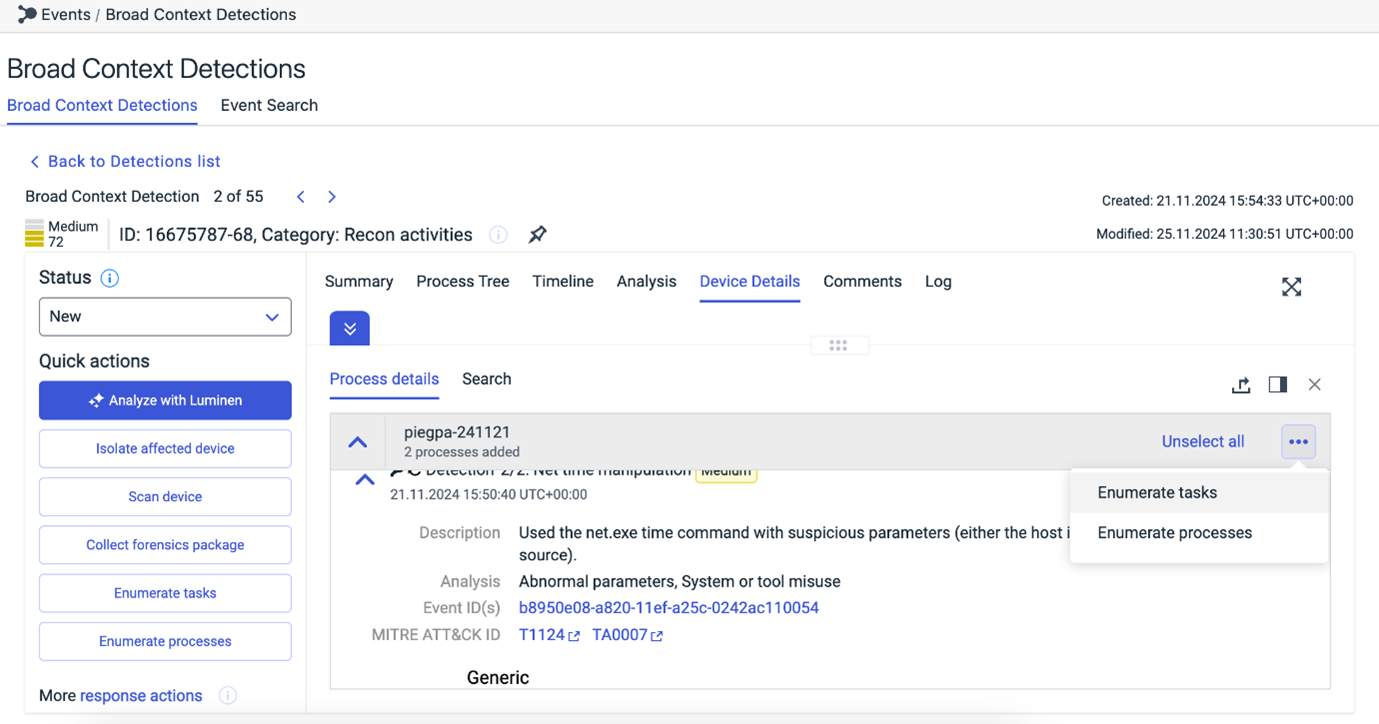Select the Broad Context Detections tab

102,105
